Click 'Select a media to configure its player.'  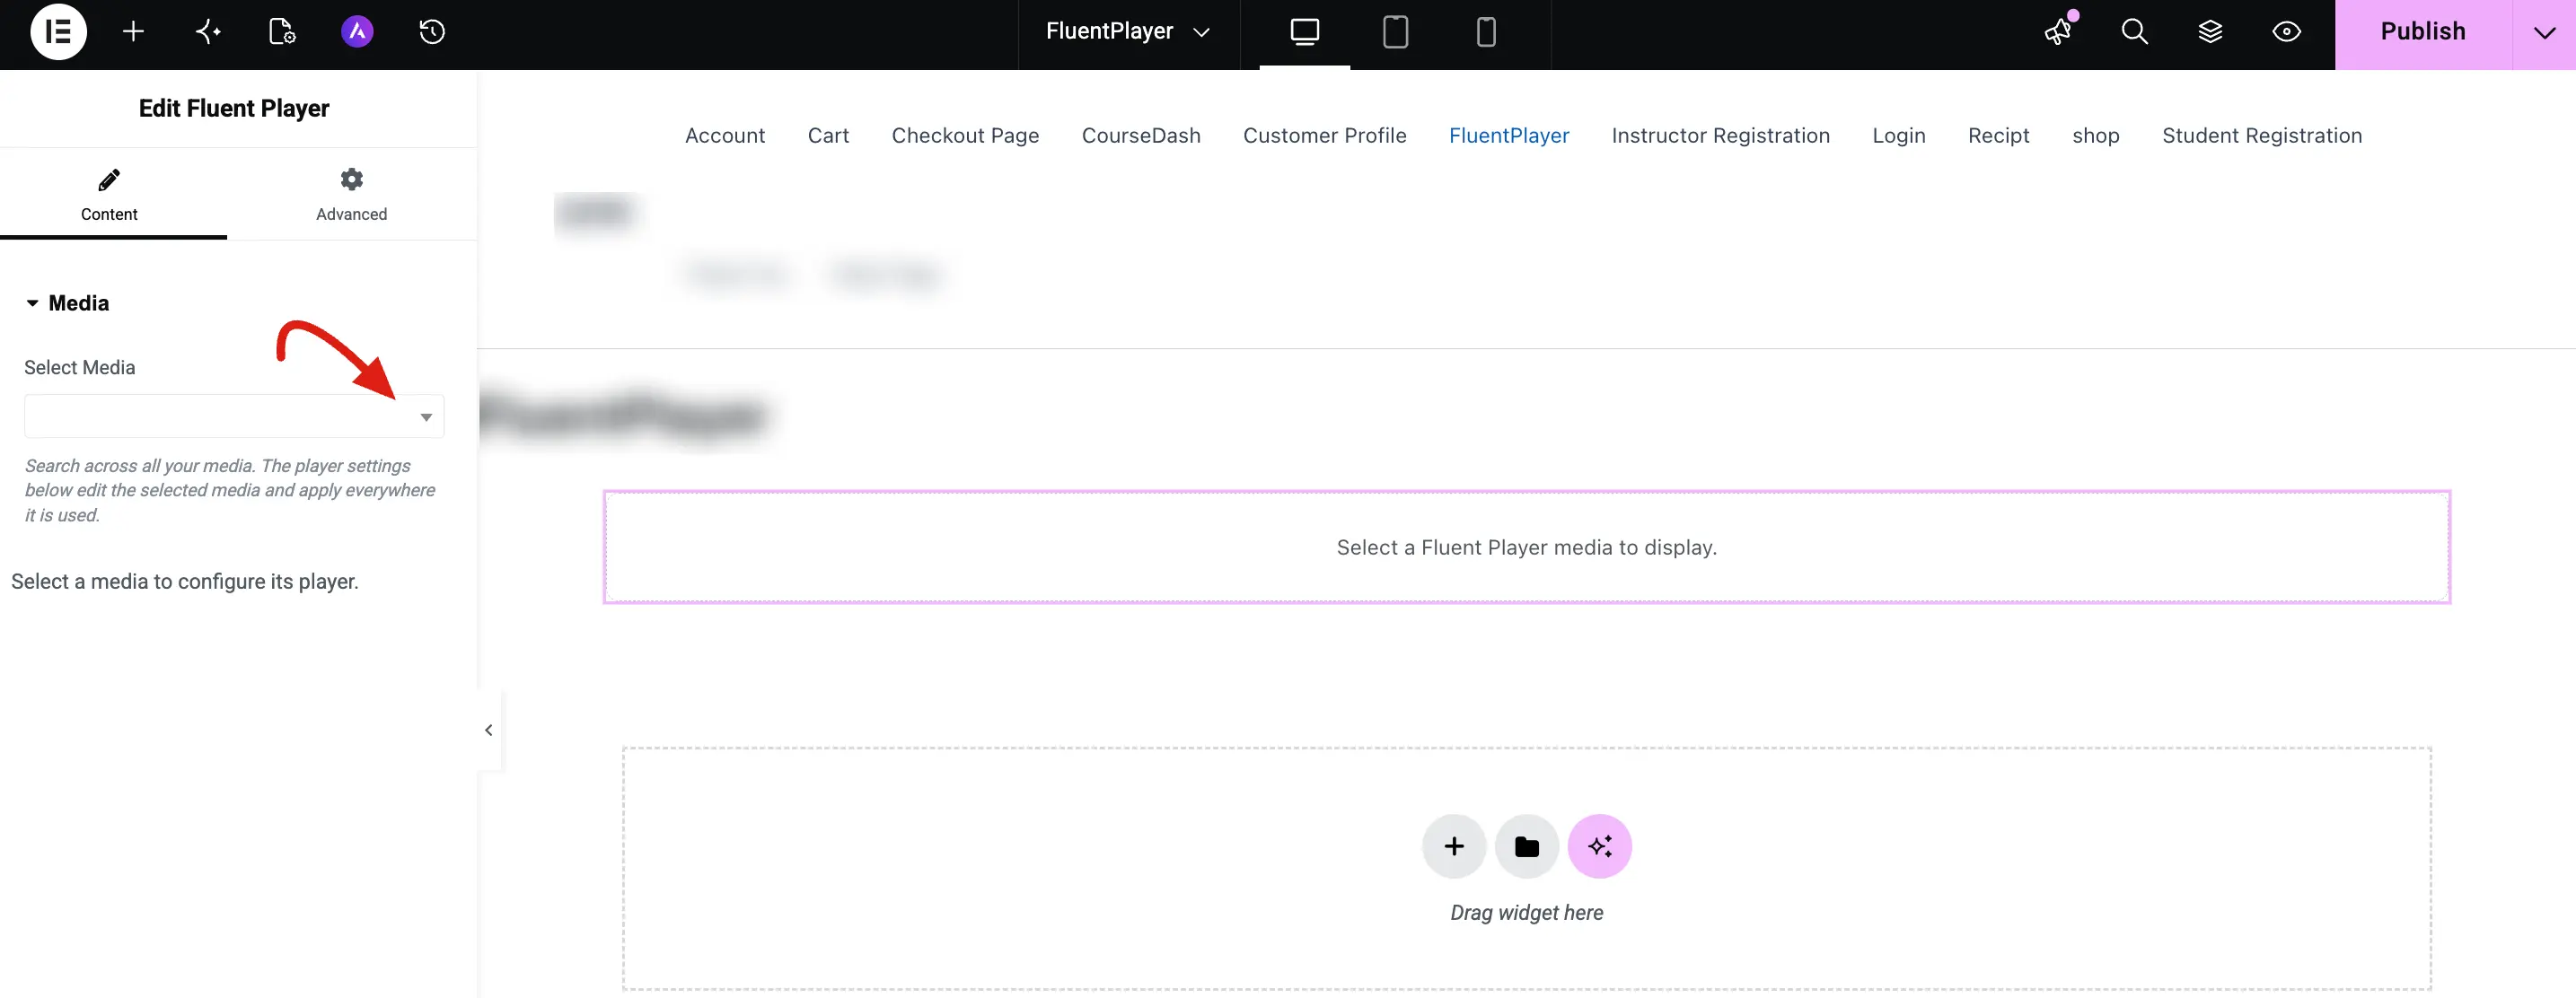(x=185, y=581)
